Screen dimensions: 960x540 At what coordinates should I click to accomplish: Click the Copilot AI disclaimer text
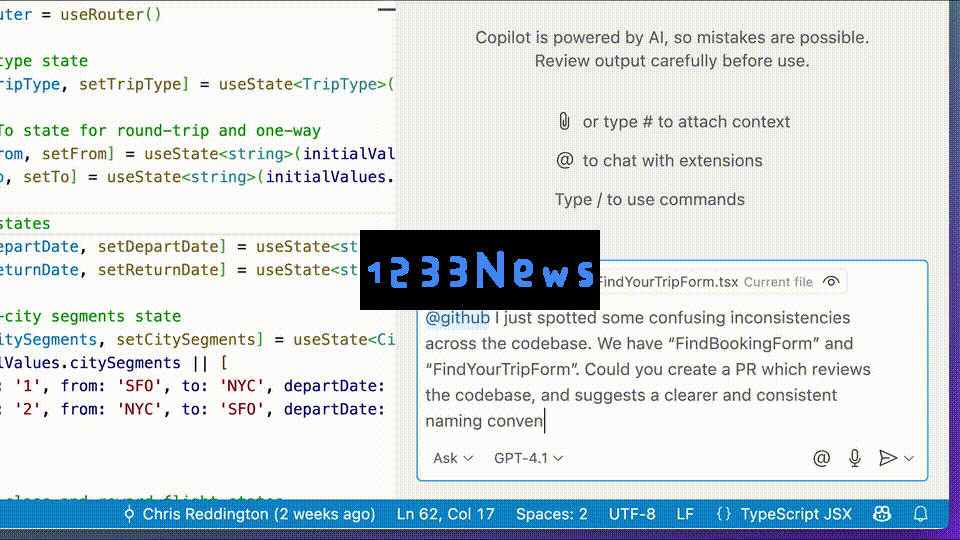tap(672, 49)
